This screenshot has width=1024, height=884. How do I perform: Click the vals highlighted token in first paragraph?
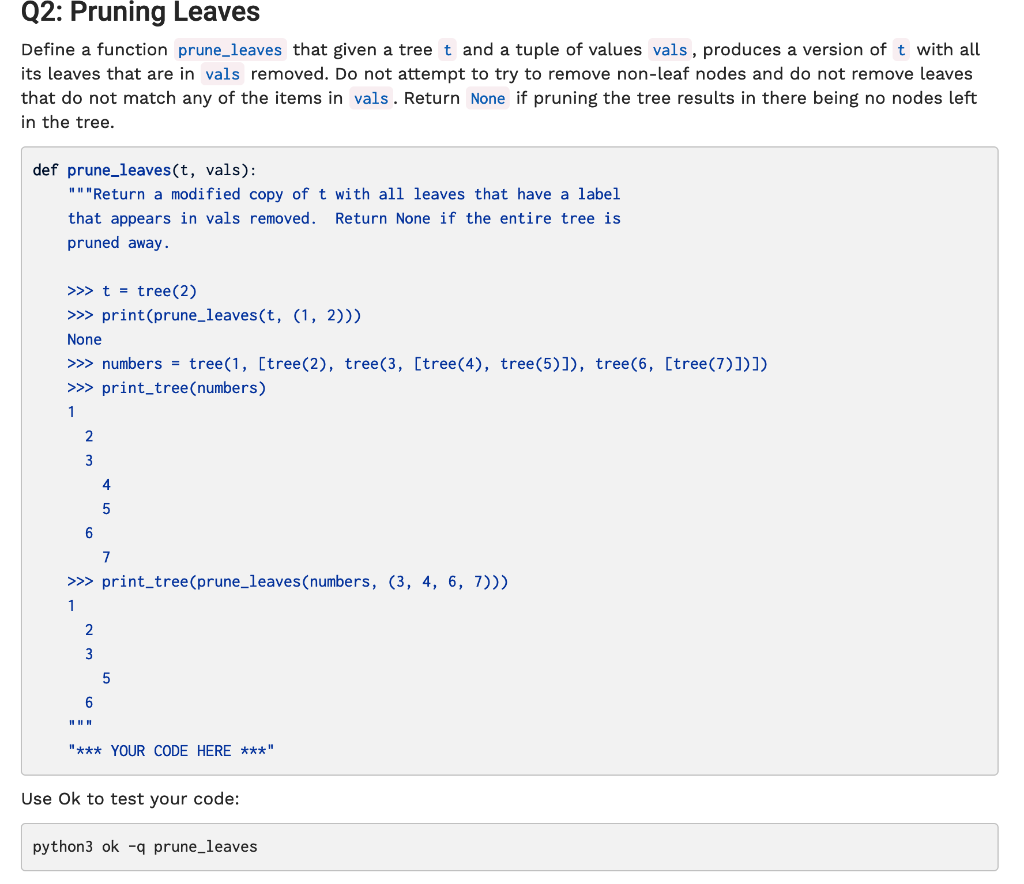click(669, 49)
